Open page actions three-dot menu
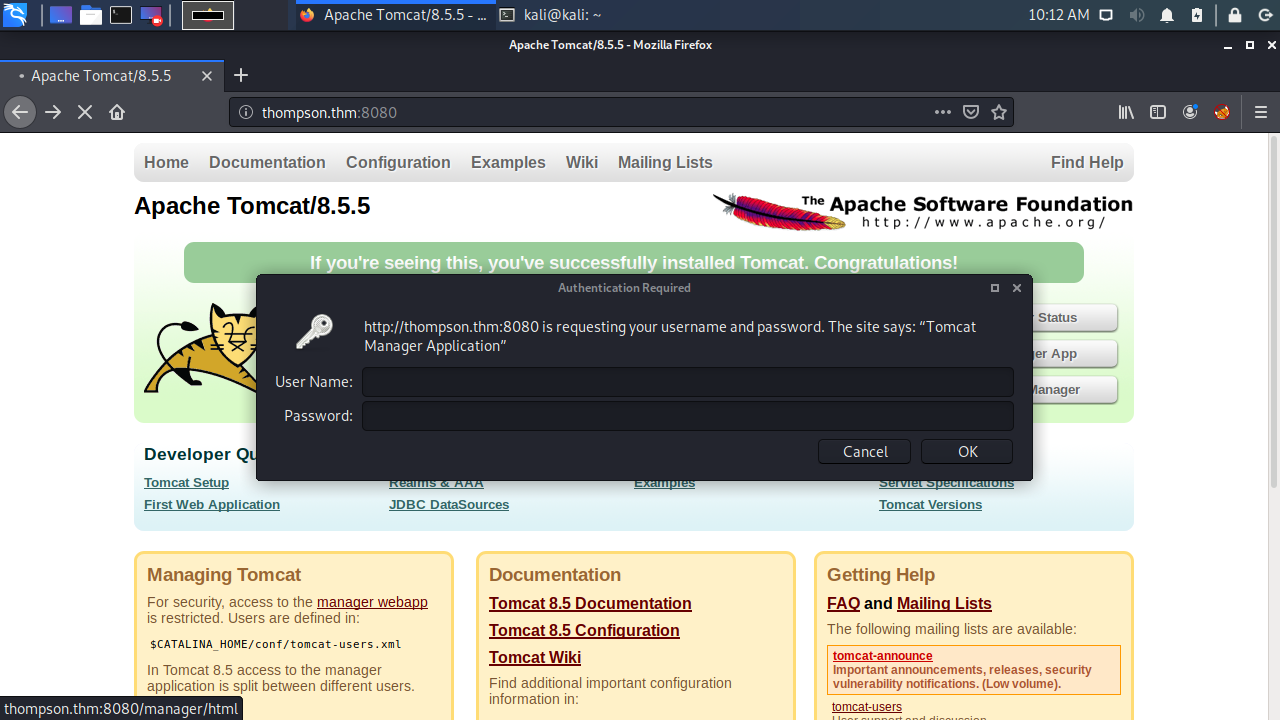 [x=942, y=112]
